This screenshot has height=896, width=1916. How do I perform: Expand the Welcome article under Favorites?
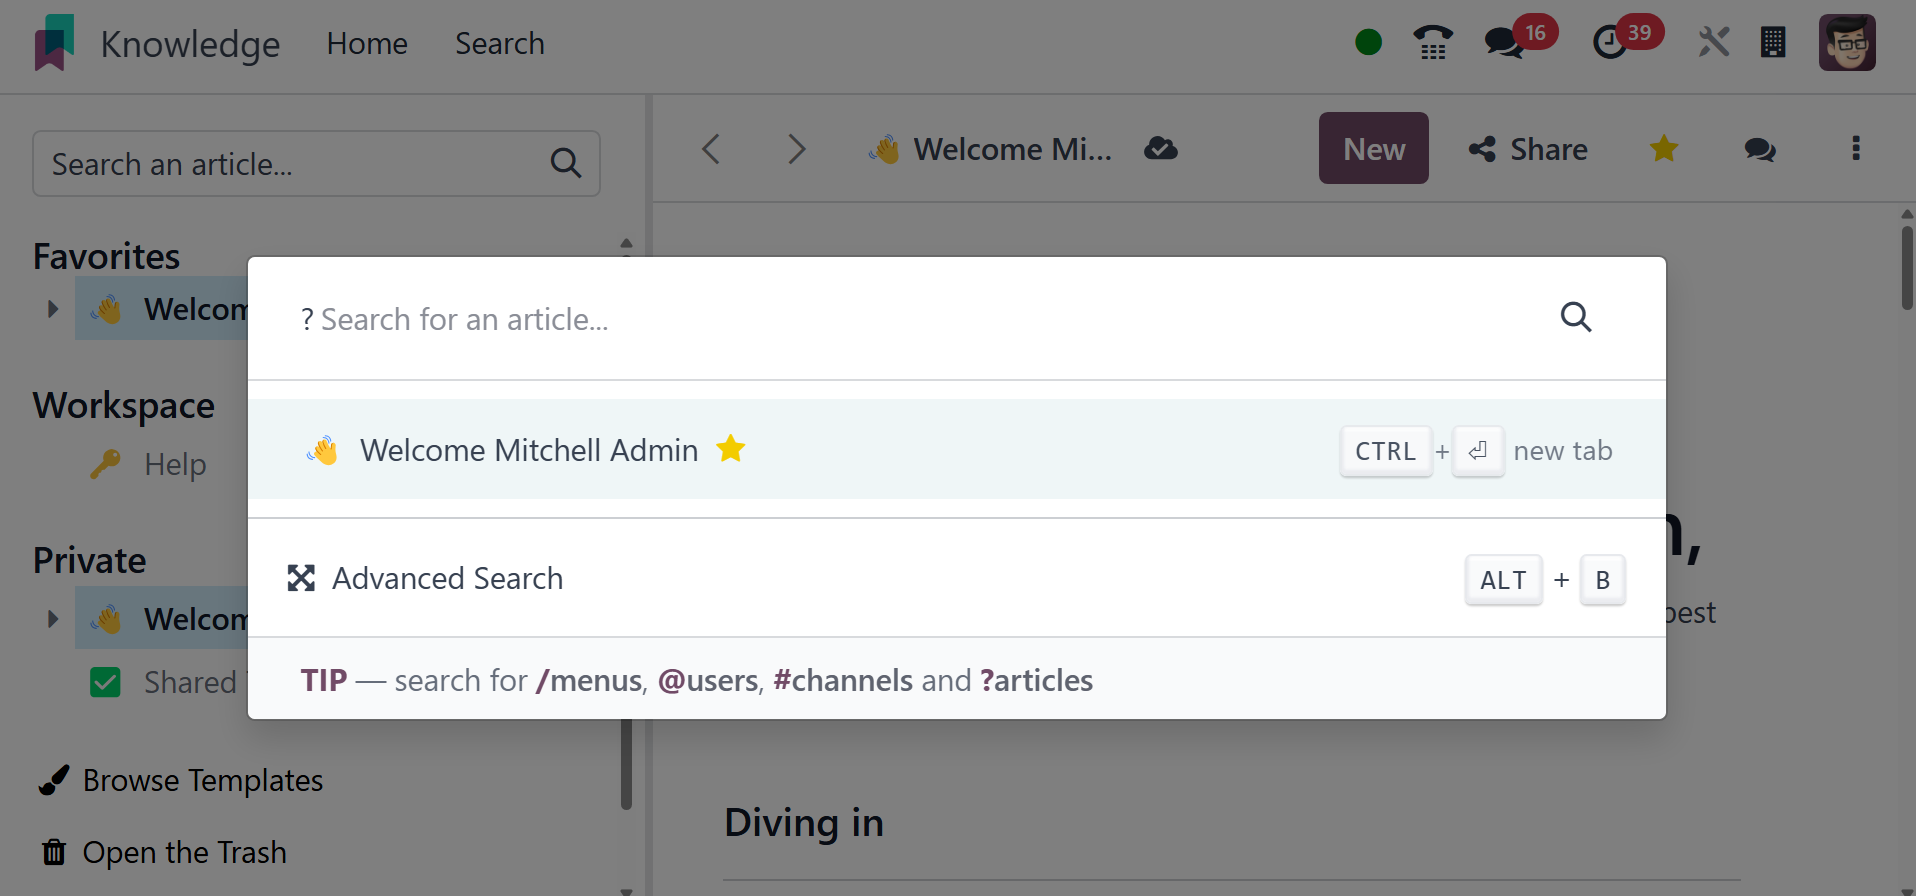pos(53,309)
